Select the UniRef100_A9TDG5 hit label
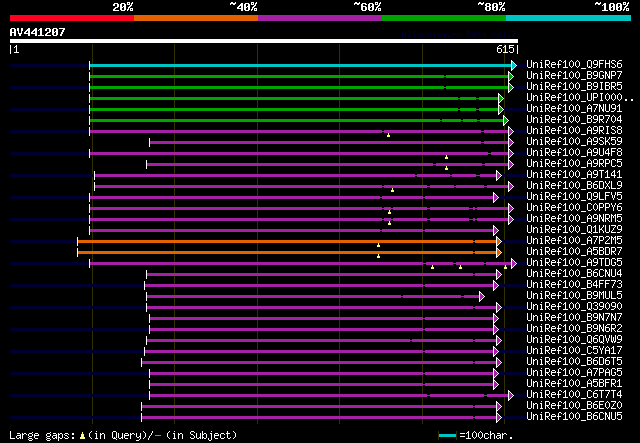 coord(573,263)
